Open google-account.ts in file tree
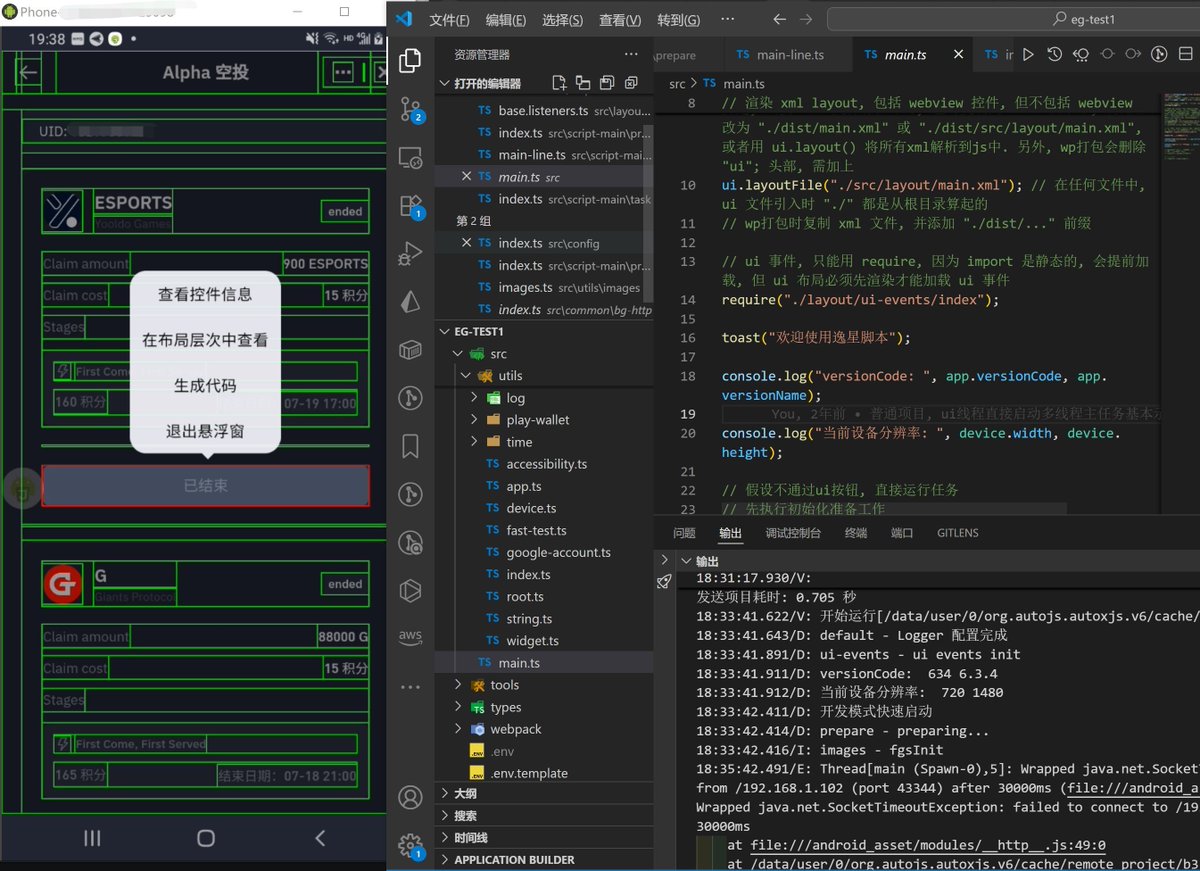This screenshot has width=1200, height=871. 558,552
